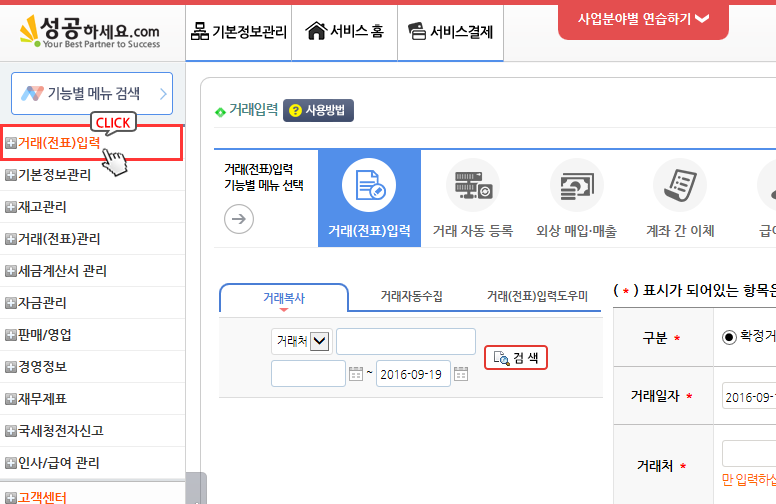776x504 pixels.
Task: Click the 거래처 search text field
Action: [x=406, y=341]
